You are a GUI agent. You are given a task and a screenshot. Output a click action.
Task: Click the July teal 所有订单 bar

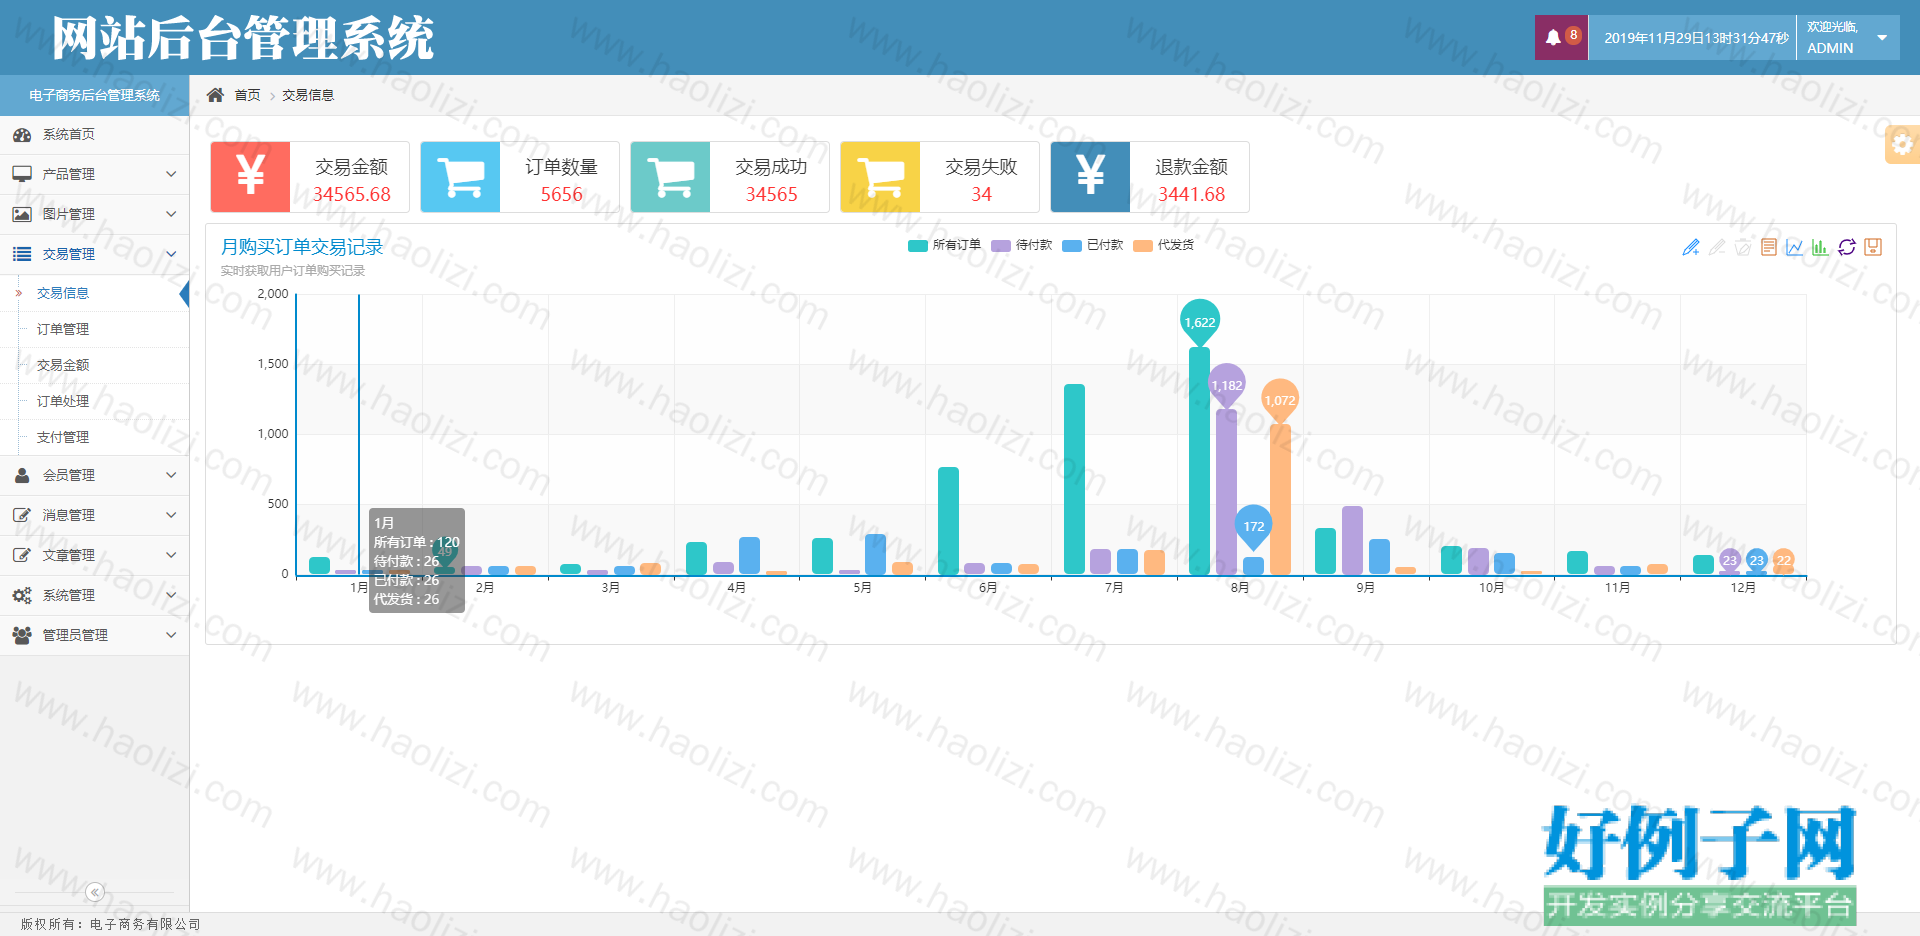[x=1074, y=479]
